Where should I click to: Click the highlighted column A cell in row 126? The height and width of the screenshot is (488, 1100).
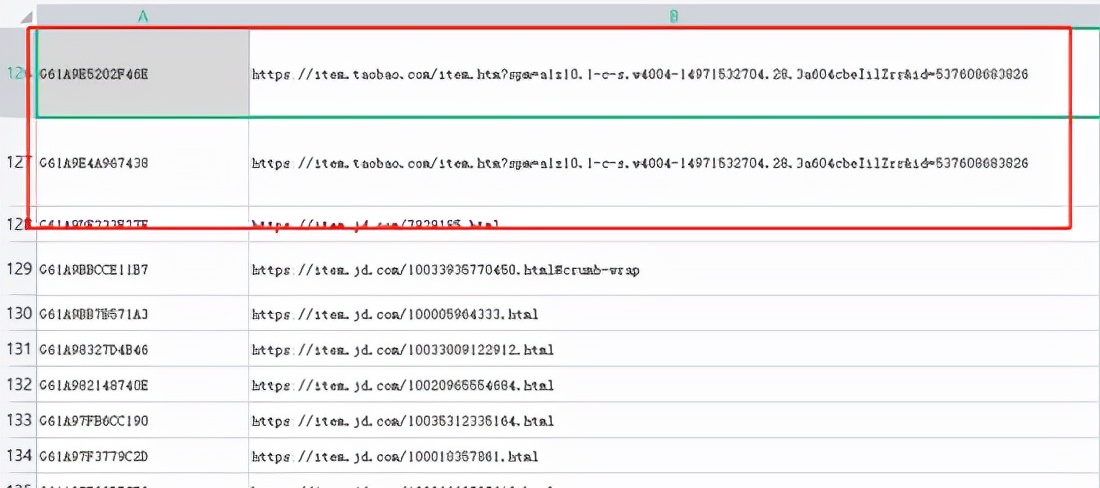[x=142, y=73]
